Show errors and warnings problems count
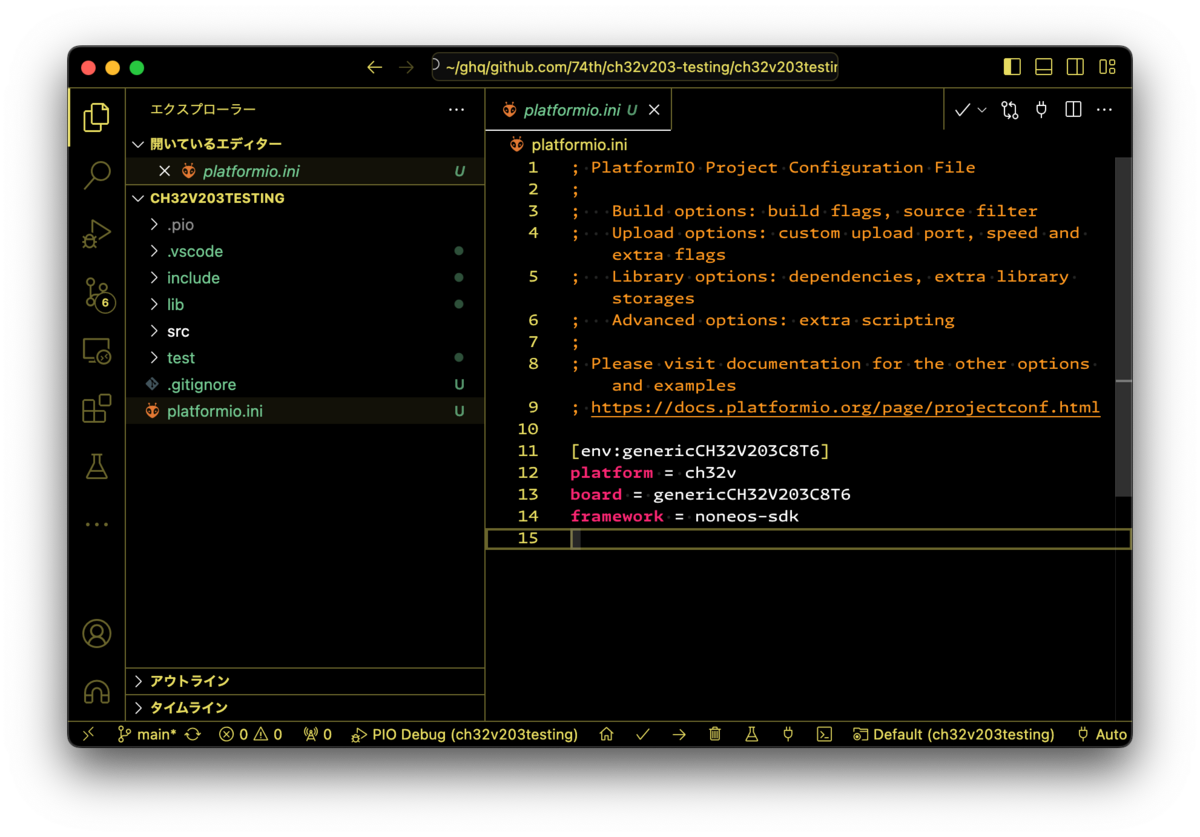The width and height of the screenshot is (1200, 837). click(x=251, y=734)
